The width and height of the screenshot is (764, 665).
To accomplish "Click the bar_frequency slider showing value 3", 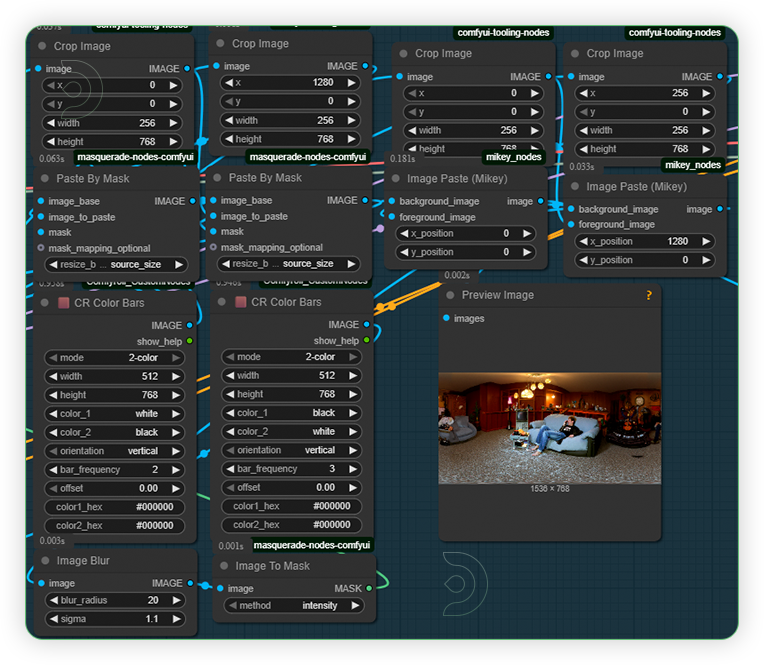I will pyautogui.click(x=293, y=469).
